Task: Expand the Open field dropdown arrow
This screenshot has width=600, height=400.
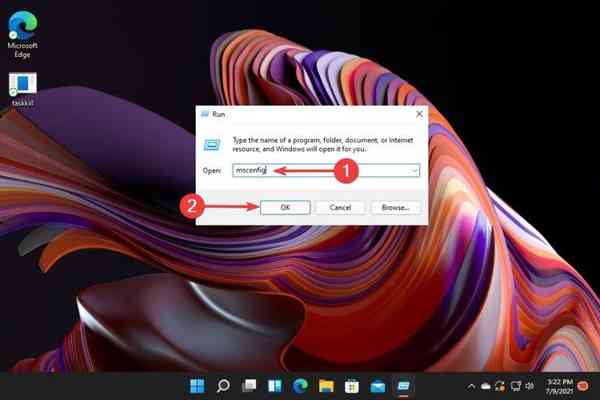Action: (x=413, y=171)
